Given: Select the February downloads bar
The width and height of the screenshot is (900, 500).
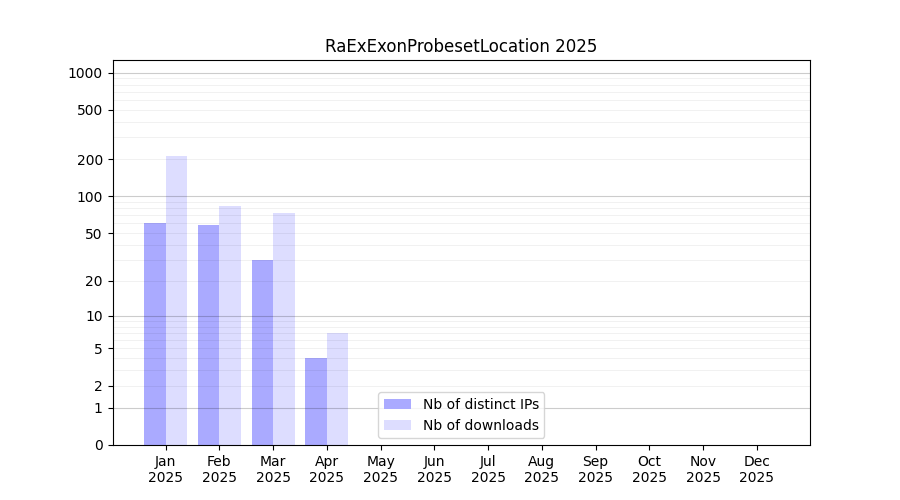Looking at the screenshot, I should point(230,325).
